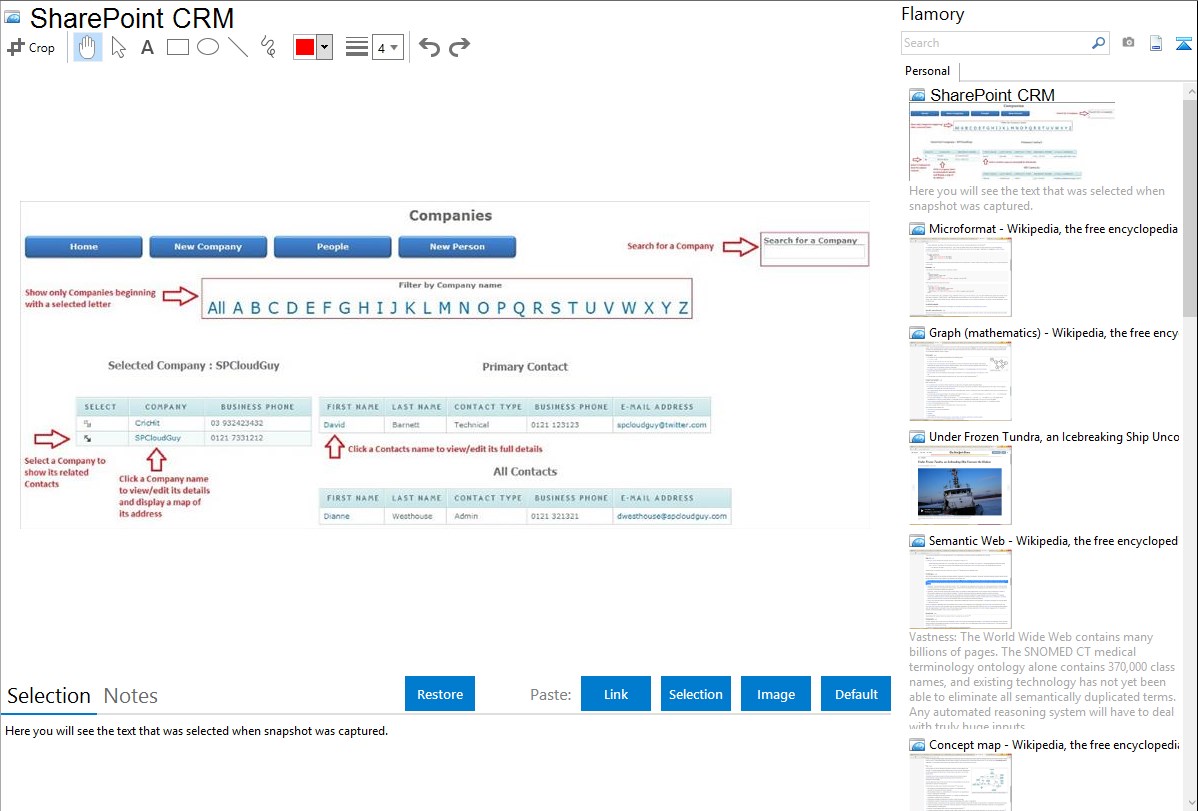The height and width of the screenshot is (811, 1198).
Task: Open the Personal tab
Action: point(928,71)
